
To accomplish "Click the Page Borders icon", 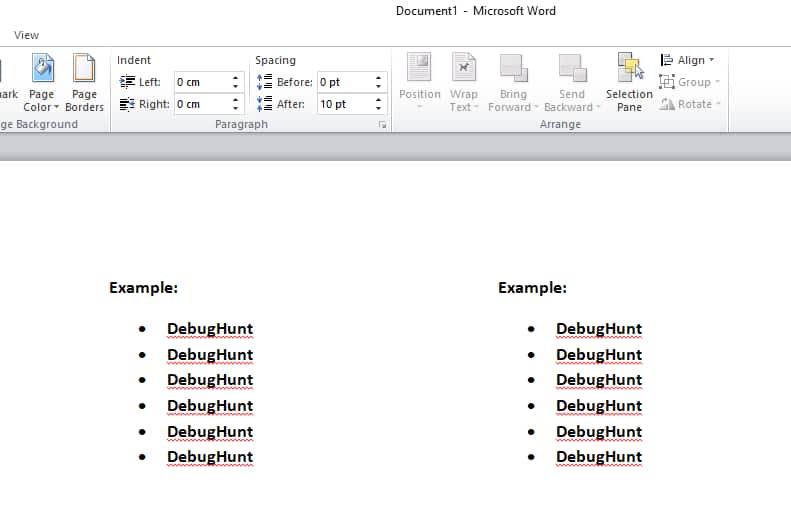I will (x=84, y=70).
